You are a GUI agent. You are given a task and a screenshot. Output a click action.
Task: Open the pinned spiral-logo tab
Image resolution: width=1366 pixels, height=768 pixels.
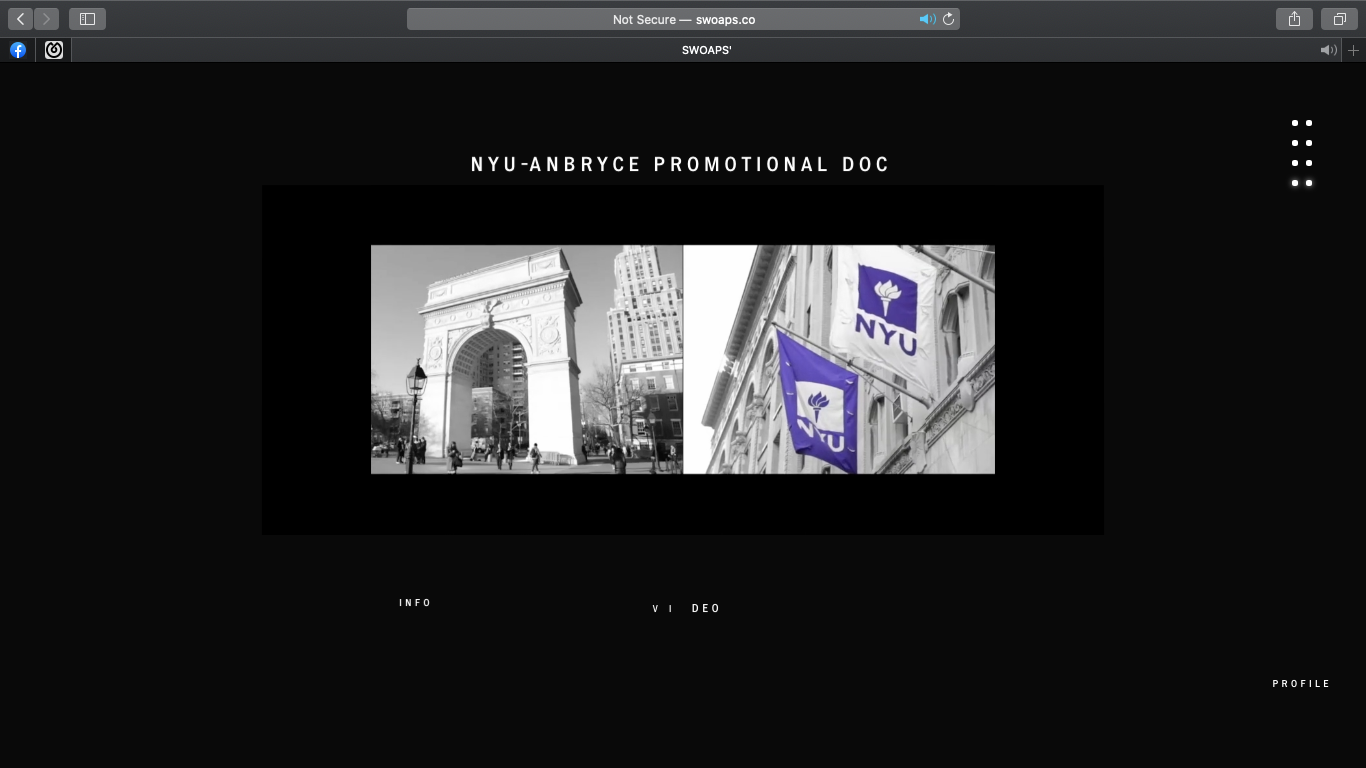point(54,50)
